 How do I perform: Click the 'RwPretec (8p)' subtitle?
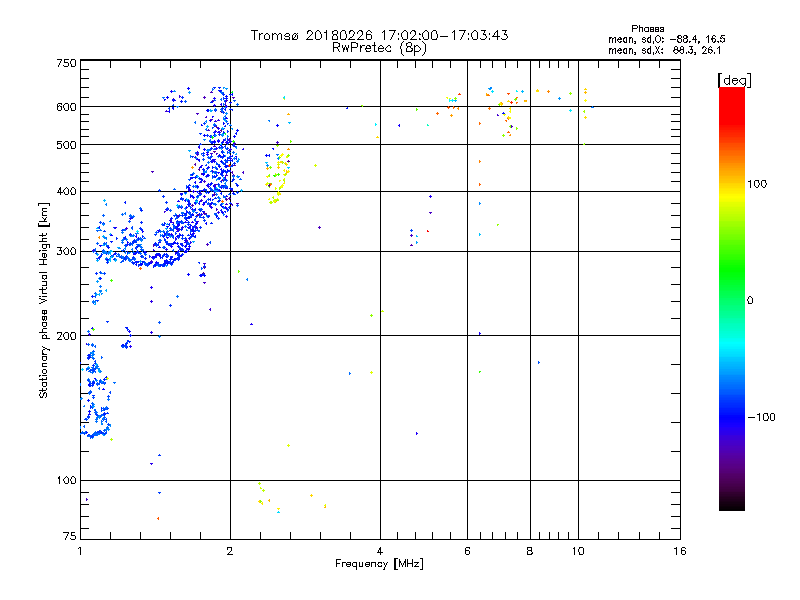coord(379,48)
